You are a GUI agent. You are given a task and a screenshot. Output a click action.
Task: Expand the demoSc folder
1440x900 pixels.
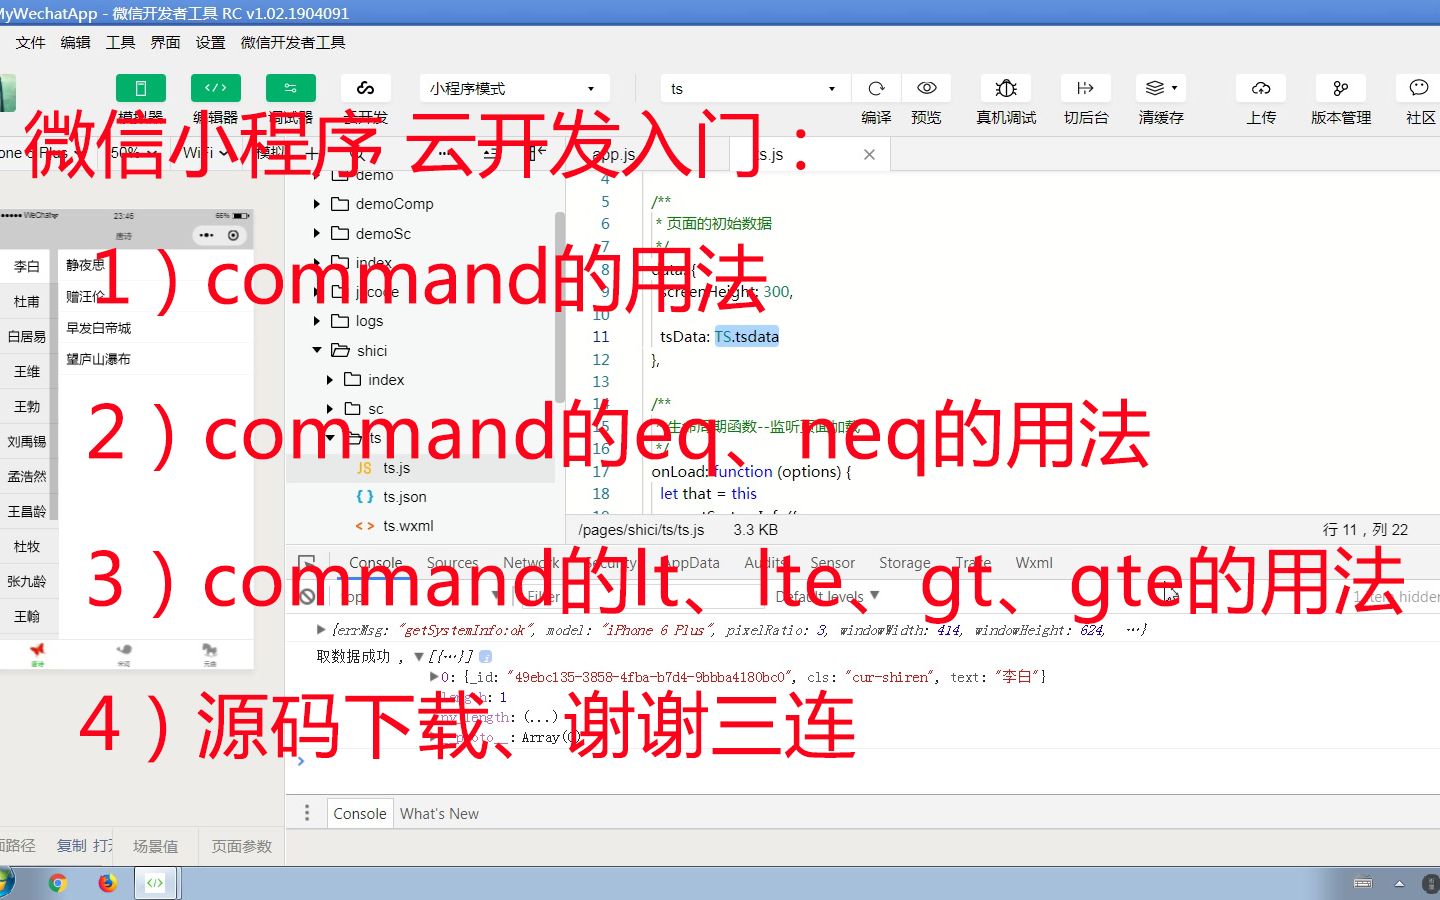pyautogui.click(x=317, y=233)
